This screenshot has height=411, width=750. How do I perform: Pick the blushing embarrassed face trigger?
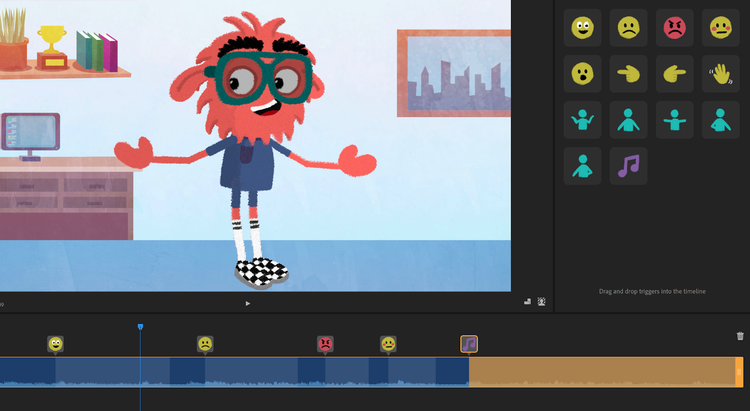pyautogui.click(x=721, y=27)
